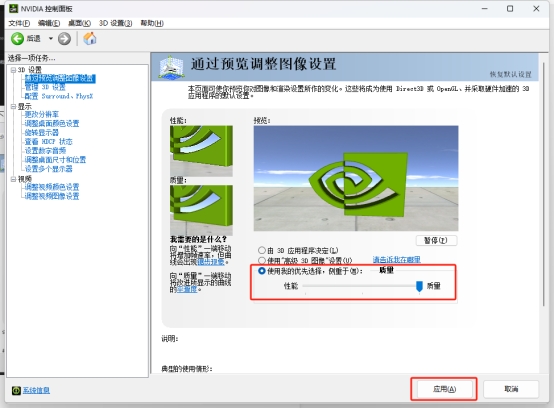Open 调整桌面颜色设置 tree item
554x408 pixels.
coord(52,124)
